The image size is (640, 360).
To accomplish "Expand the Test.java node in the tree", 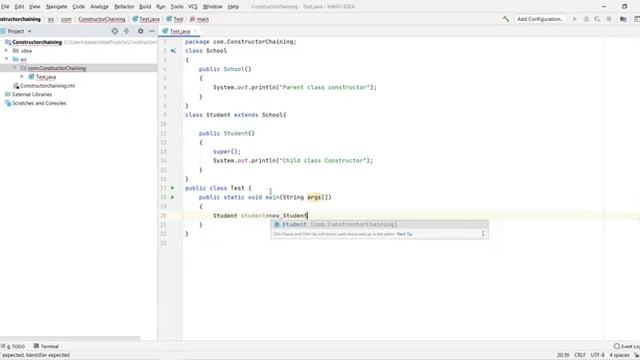I will 22,77.
